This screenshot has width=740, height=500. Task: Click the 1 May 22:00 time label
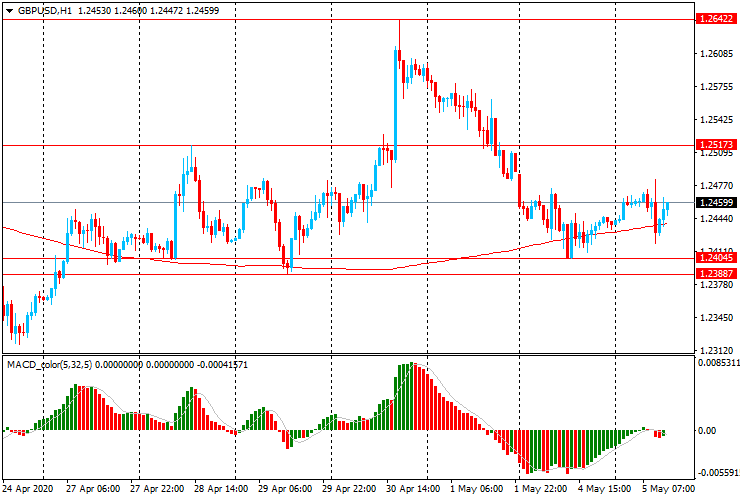coord(541,490)
